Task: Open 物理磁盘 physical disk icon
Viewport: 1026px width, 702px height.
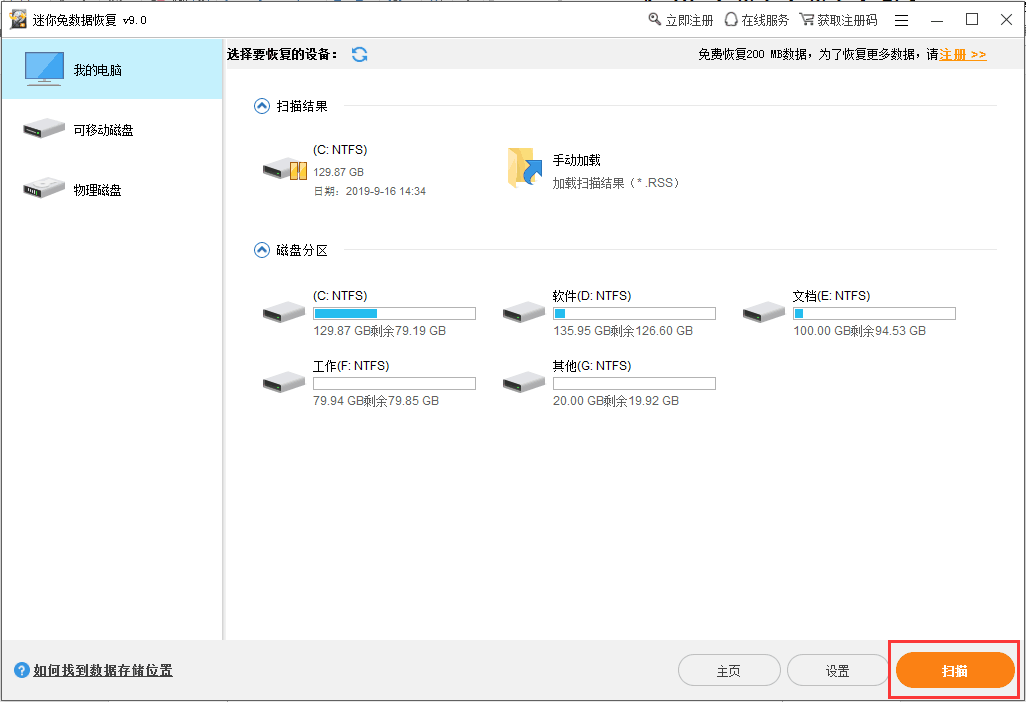Action: [x=44, y=188]
